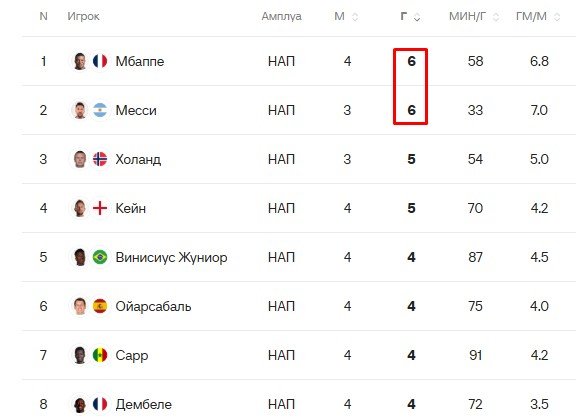Sort table by Г goals column arrows

tap(417, 17)
